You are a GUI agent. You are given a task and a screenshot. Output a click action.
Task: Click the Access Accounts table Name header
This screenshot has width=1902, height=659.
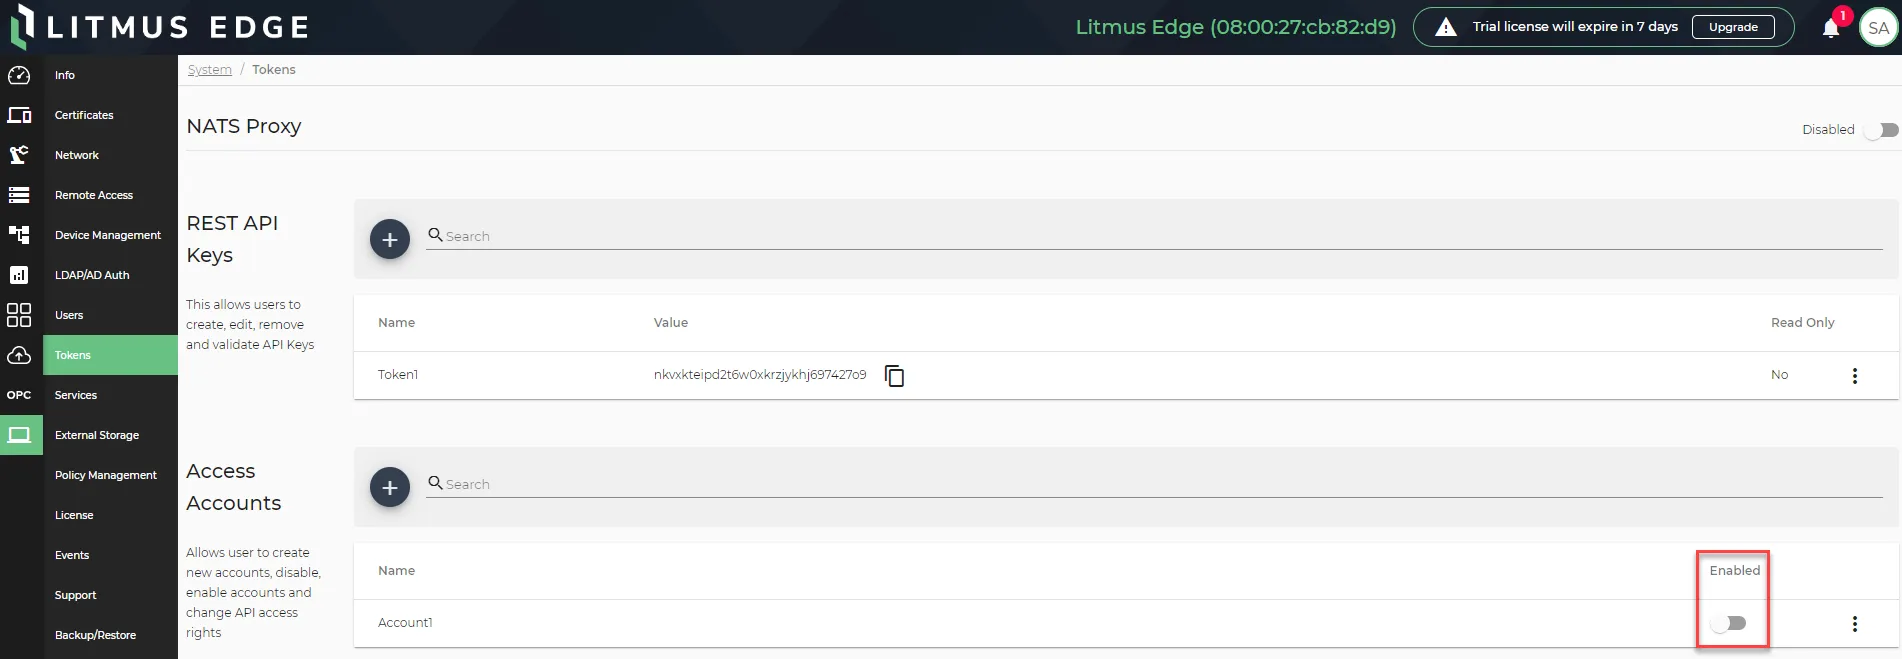396,570
